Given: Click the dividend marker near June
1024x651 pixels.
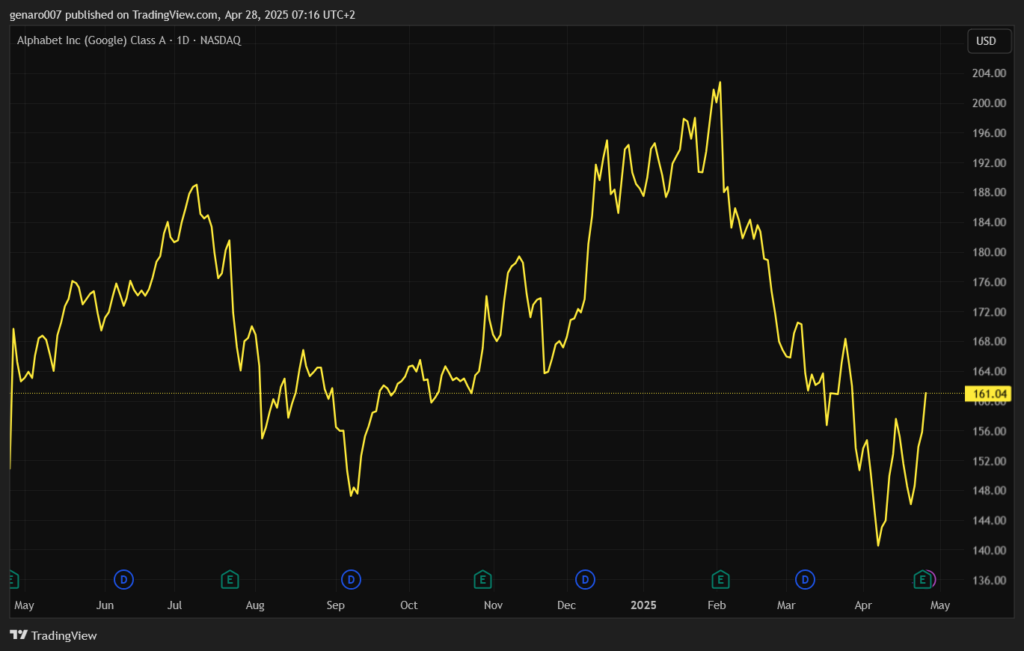Looking at the screenshot, I should (x=124, y=579).
